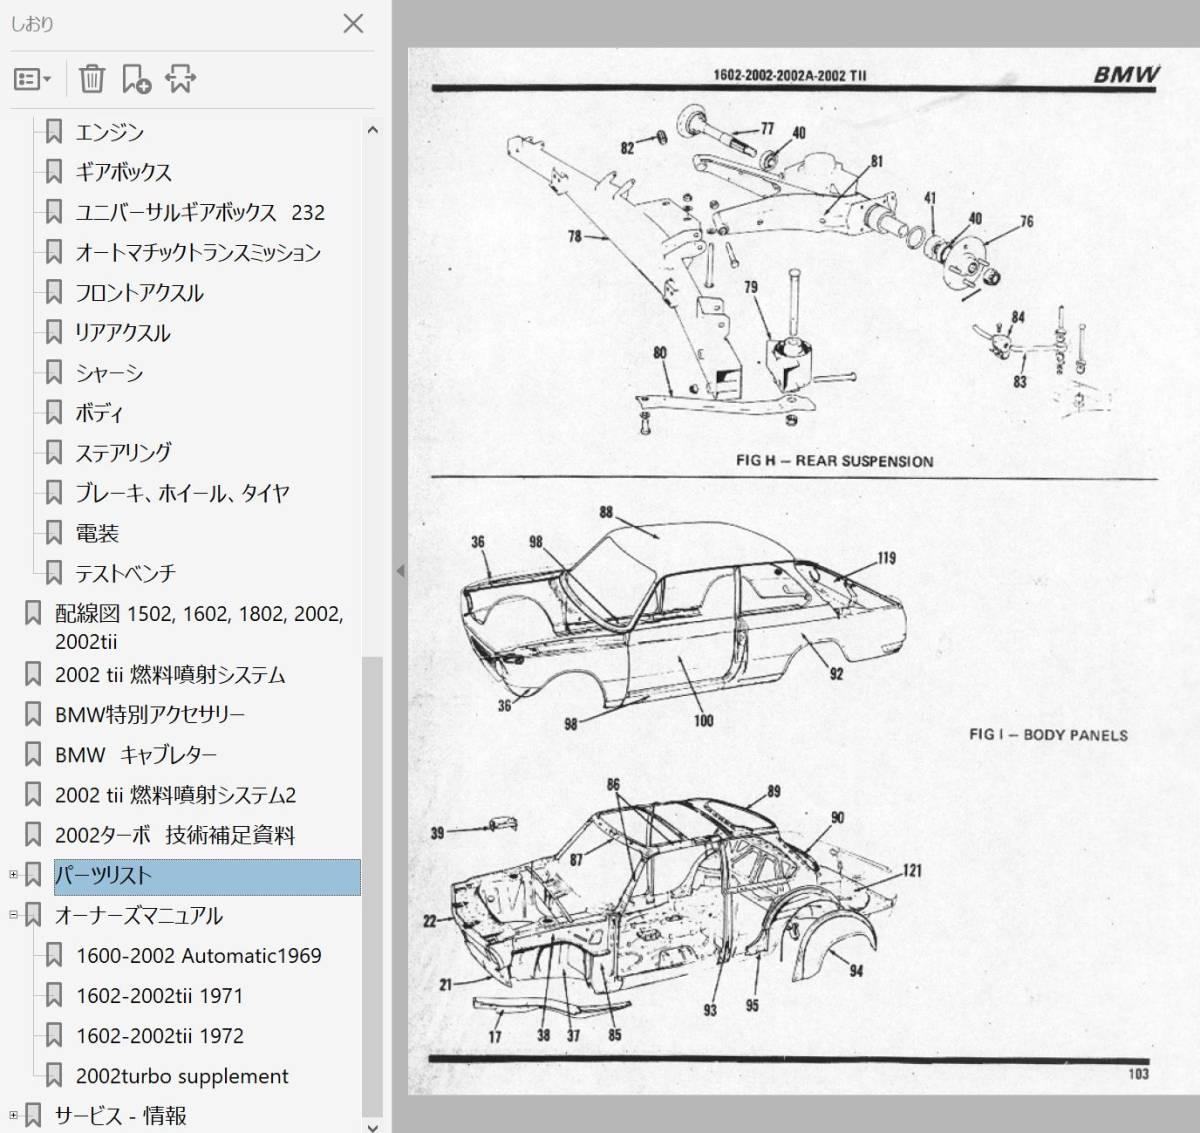Open the ギアボックス bookmark

[124, 172]
